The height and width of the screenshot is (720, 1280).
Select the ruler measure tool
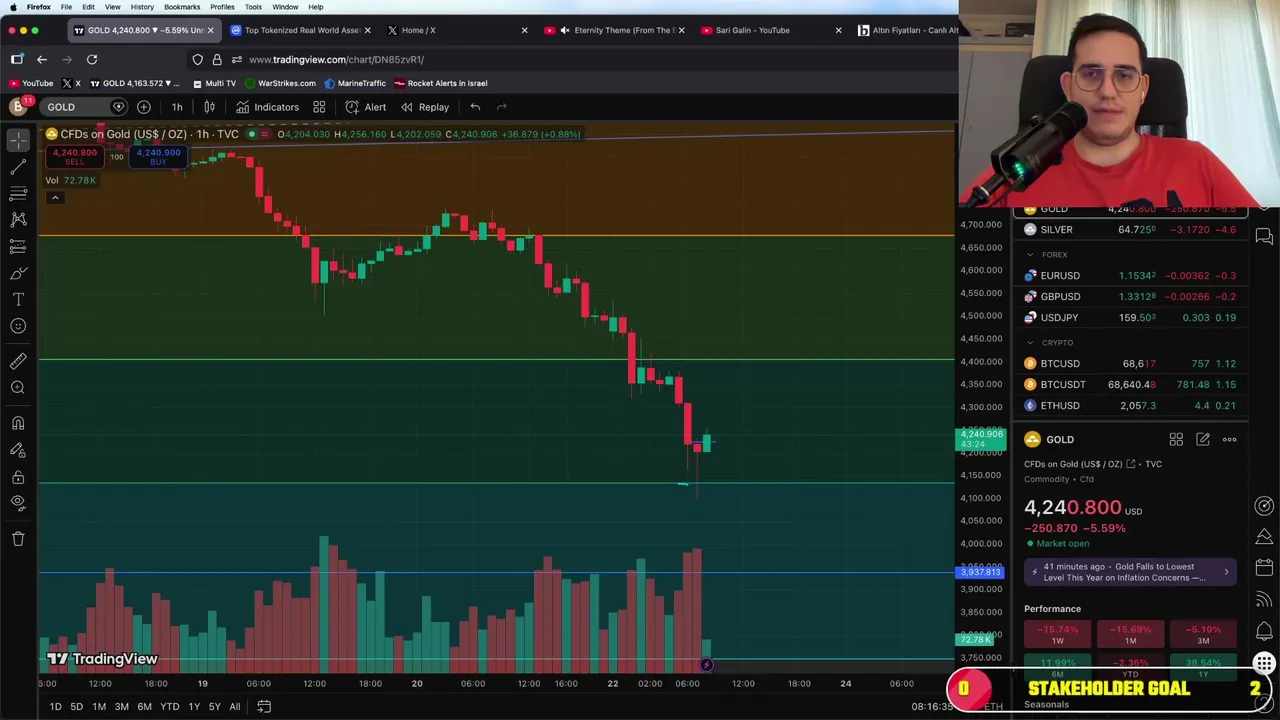point(18,361)
